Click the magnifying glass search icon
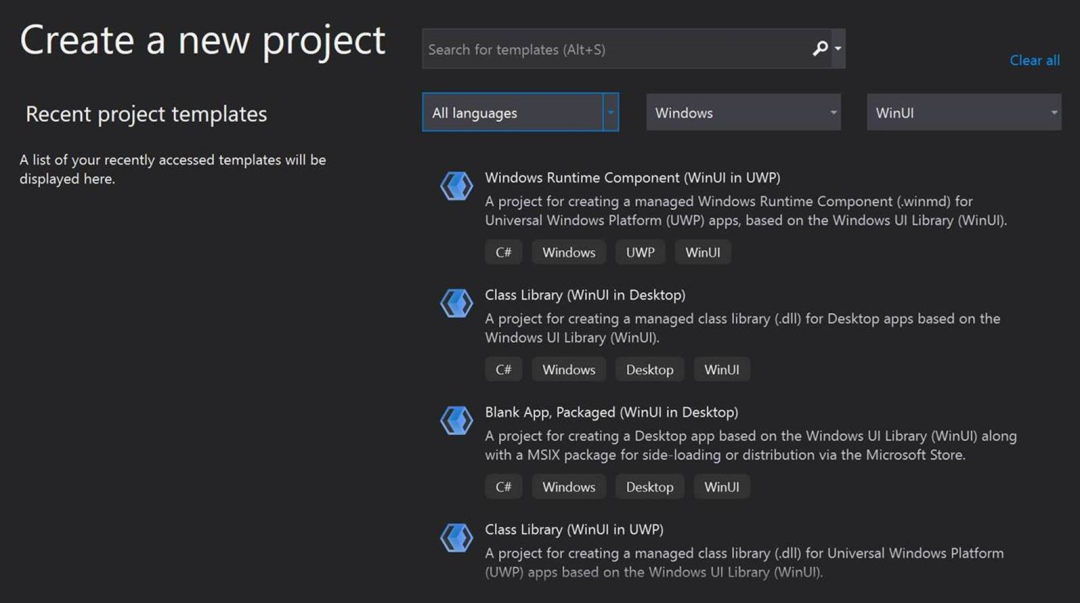 click(x=820, y=49)
